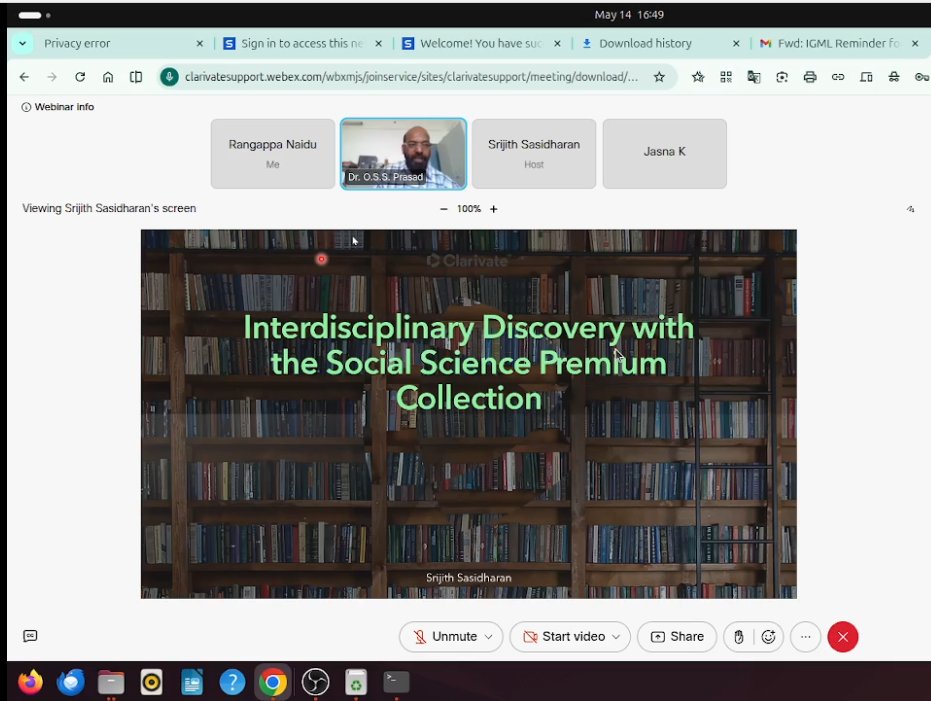Switch to the Download history tab
This screenshot has height=701, width=931.
coord(645,43)
